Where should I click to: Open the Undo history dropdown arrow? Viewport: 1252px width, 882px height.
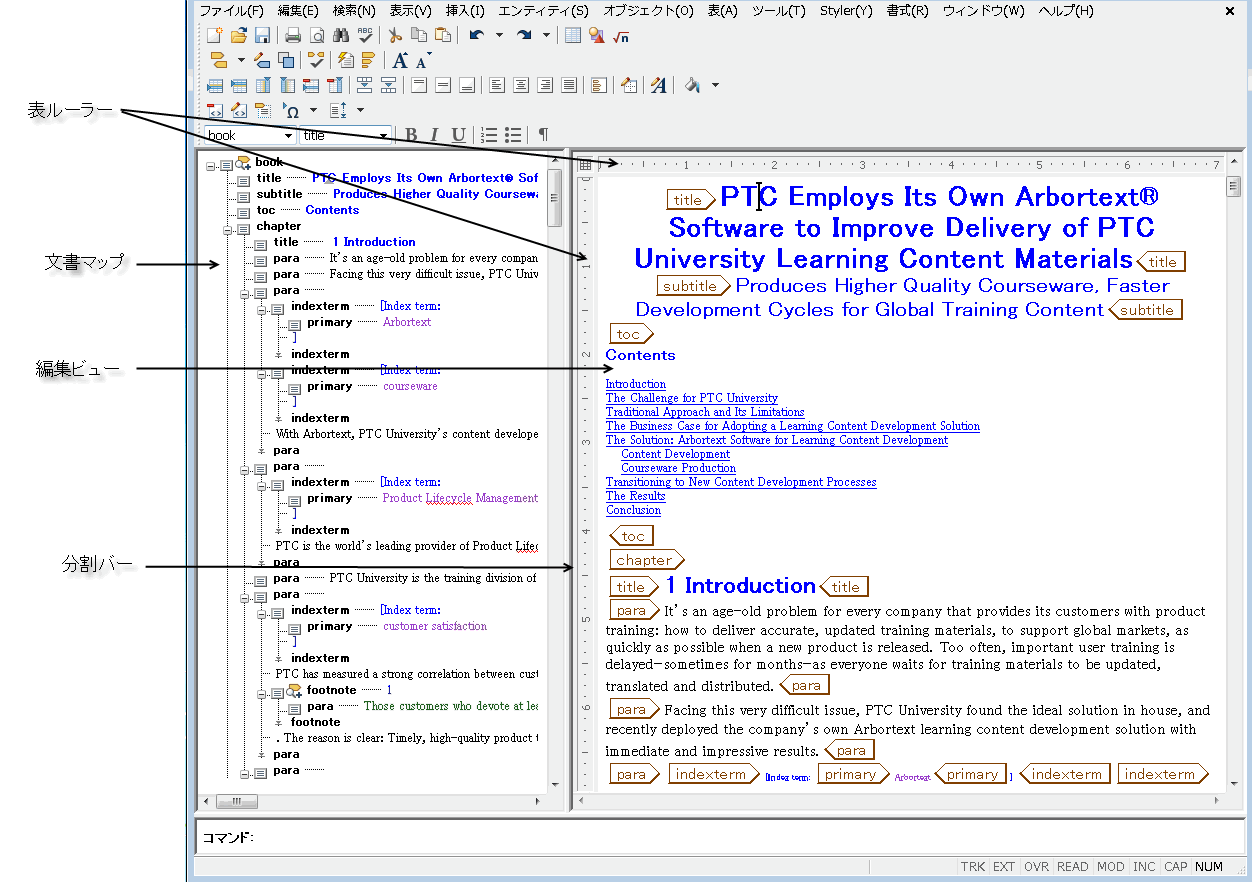(499, 35)
